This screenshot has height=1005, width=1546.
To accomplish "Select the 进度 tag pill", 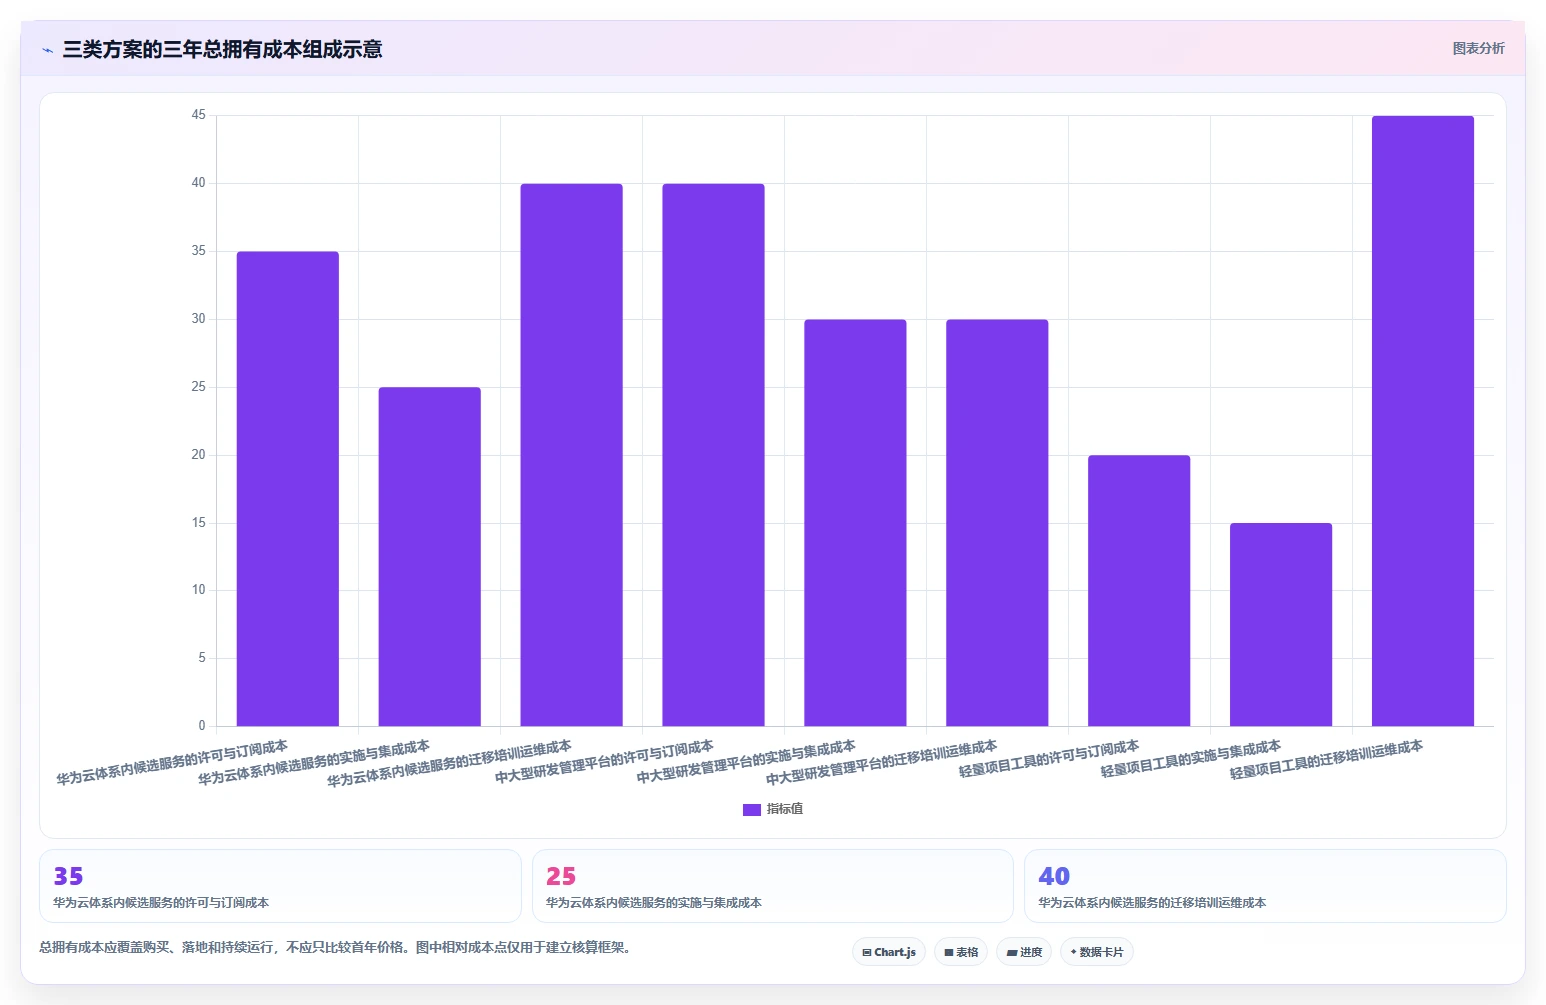I will click(x=1024, y=952).
